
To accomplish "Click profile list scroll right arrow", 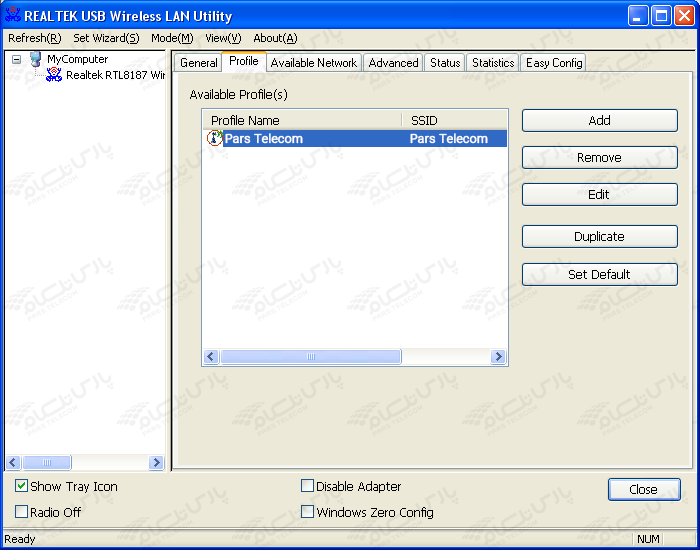I will tap(498, 357).
